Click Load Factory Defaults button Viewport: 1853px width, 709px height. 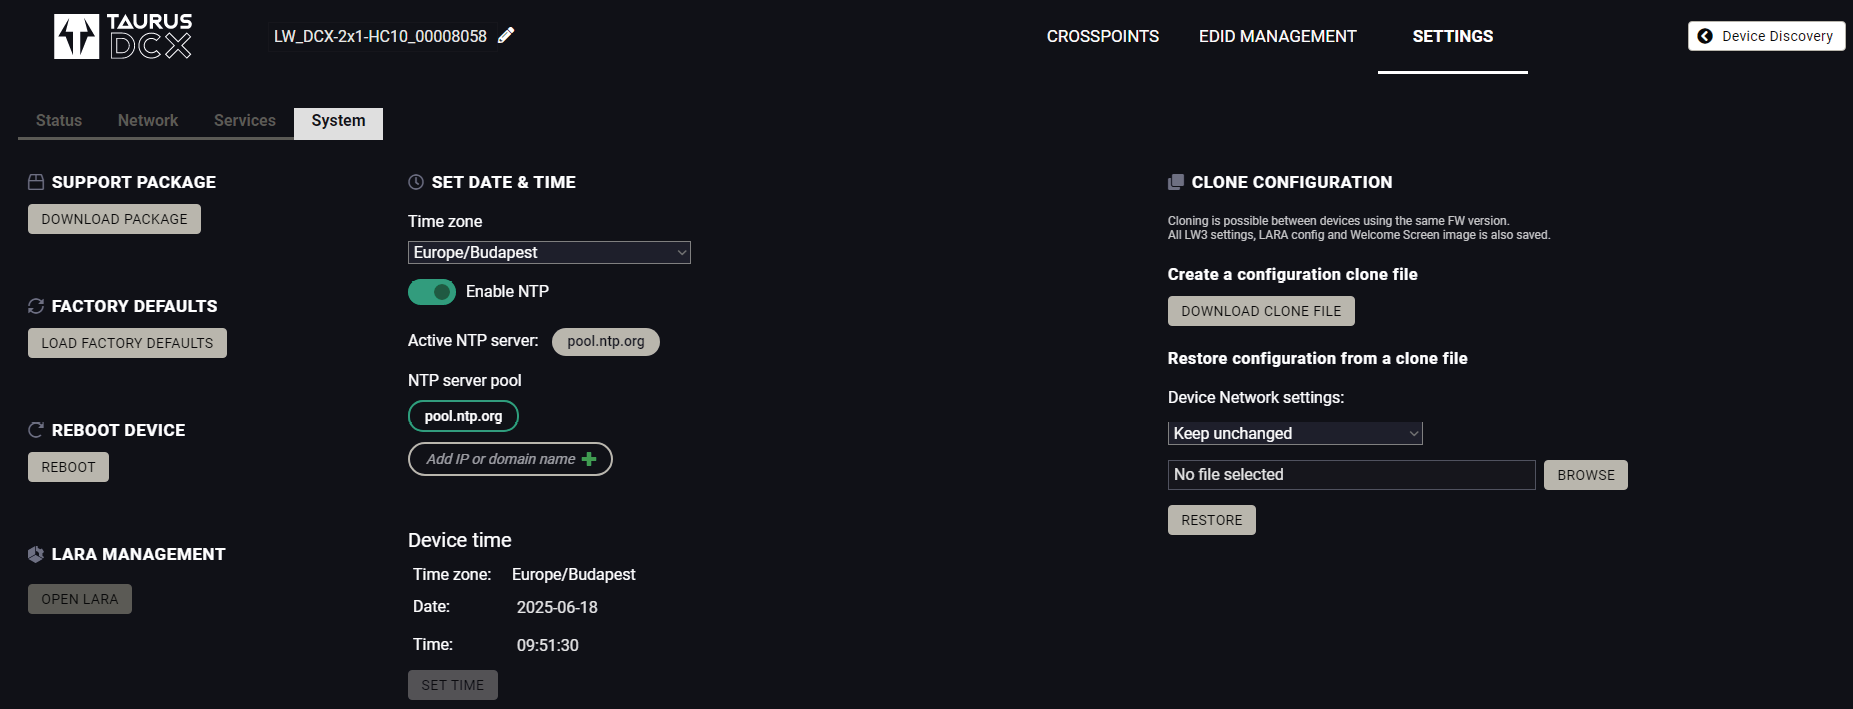pos(127,343)
